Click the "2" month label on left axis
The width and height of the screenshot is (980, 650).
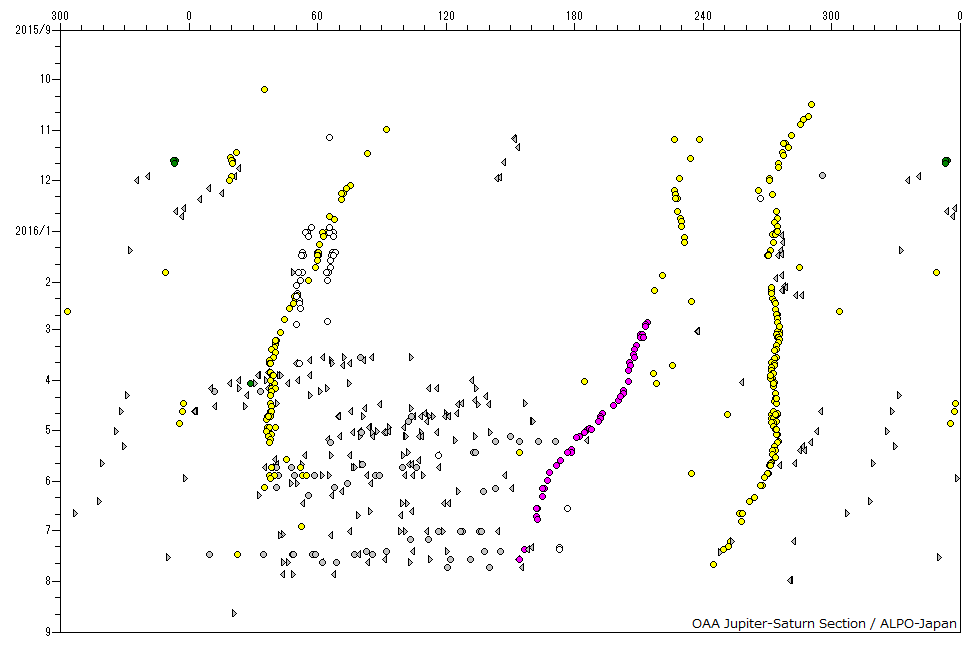click(x=48, y=282)
